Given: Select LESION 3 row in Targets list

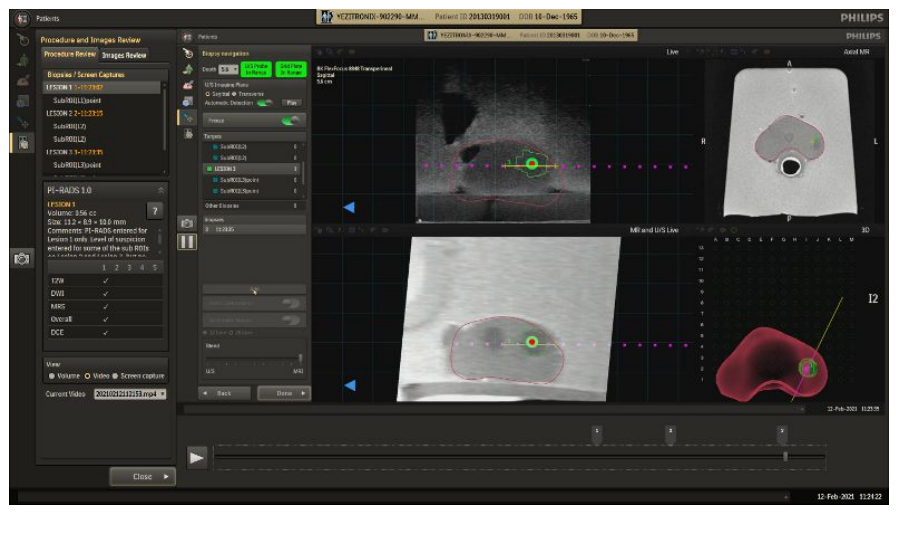Looking at the screenshot, I should pos(253,169).
